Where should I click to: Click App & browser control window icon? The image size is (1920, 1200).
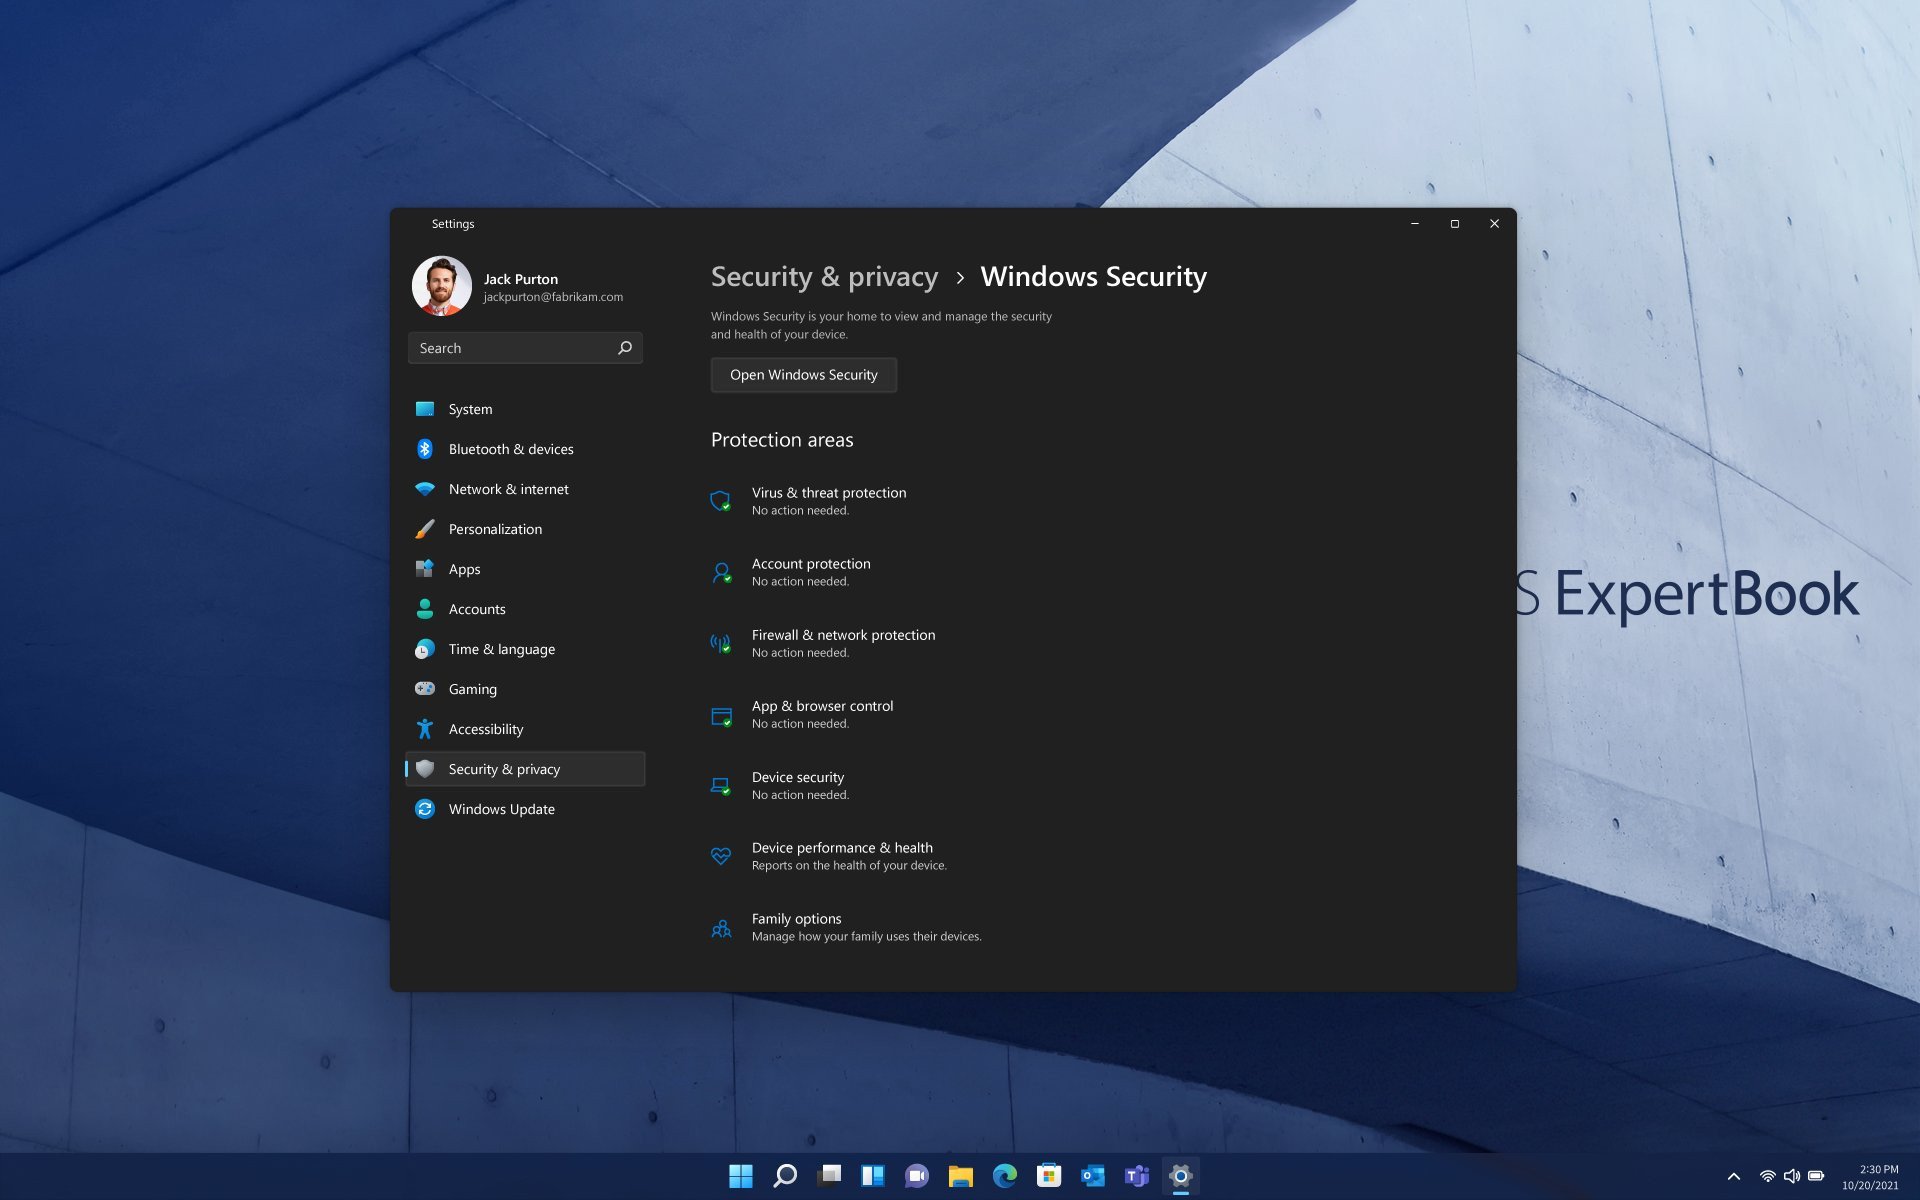click(721, 715)
